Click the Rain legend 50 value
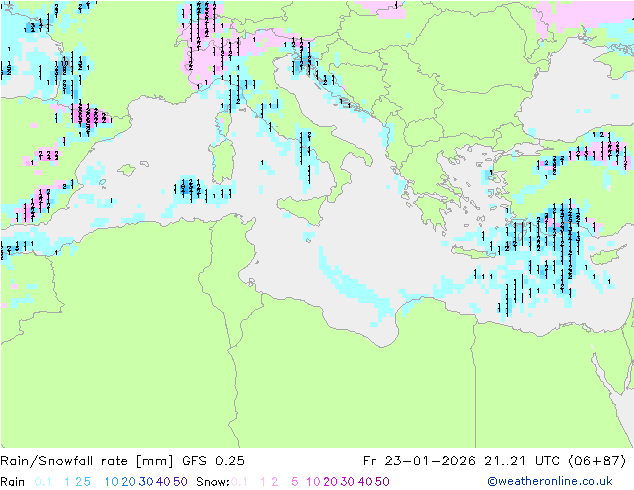Screen dimensions: 634x490 click(180, 482)
